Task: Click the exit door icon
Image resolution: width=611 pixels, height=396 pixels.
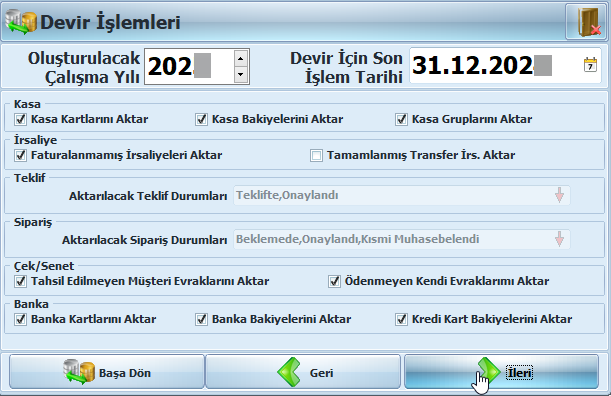Action: pyautogui.click(x=587, y=22)
